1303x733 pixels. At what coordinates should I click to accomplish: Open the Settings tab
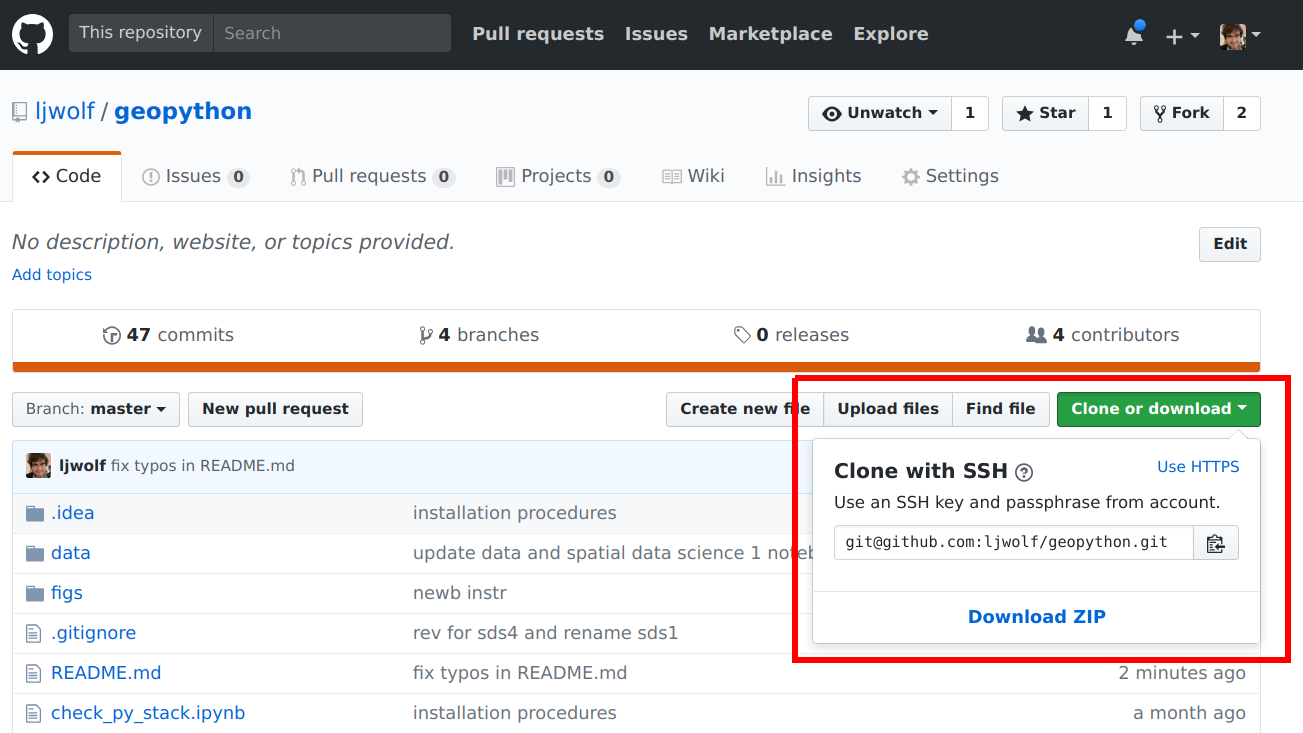click(950, 176)
